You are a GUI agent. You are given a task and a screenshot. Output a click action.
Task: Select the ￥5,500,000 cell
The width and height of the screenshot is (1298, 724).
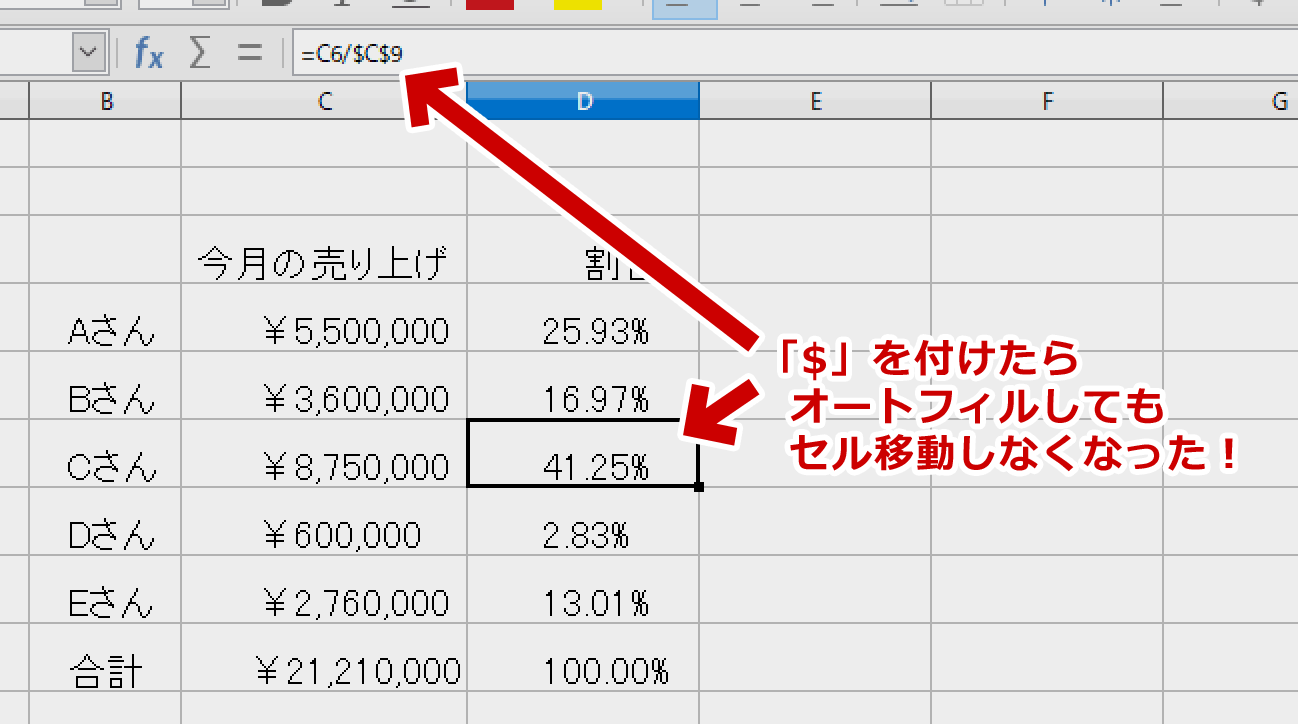tap(324, 318)
